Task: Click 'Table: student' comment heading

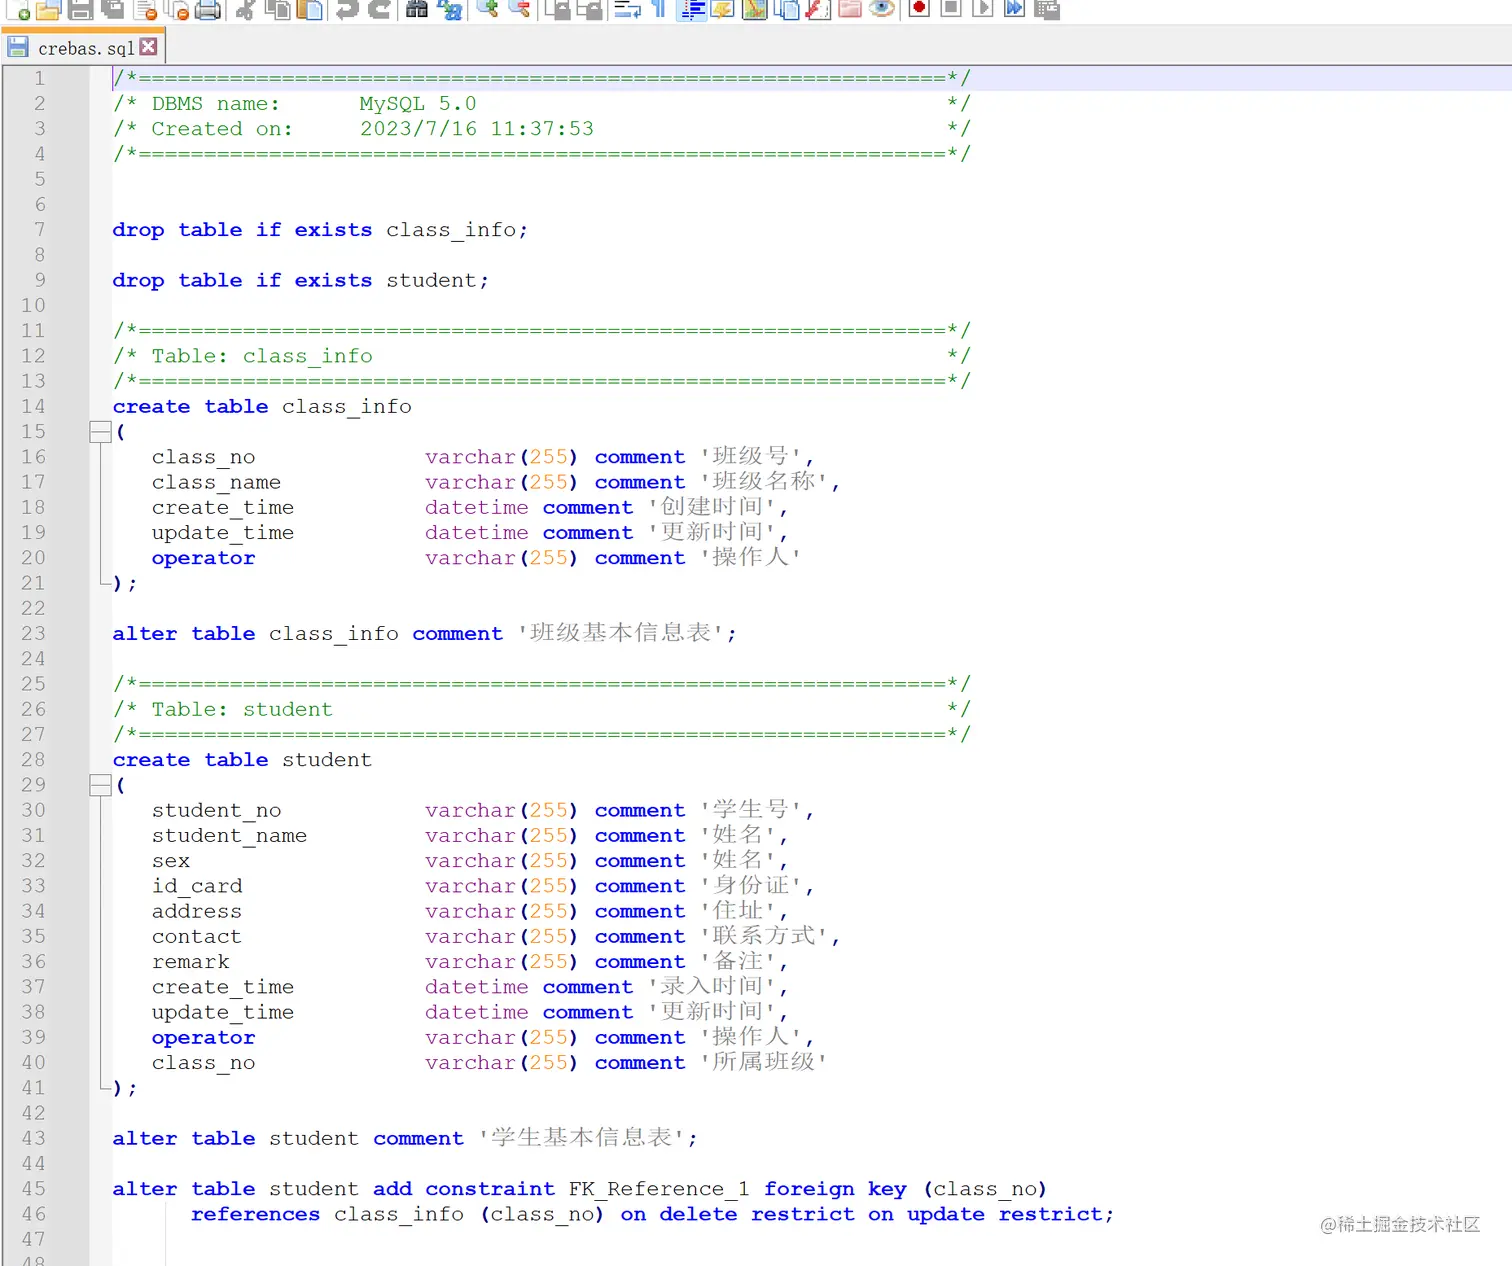Action: click(x=242, y=709)
